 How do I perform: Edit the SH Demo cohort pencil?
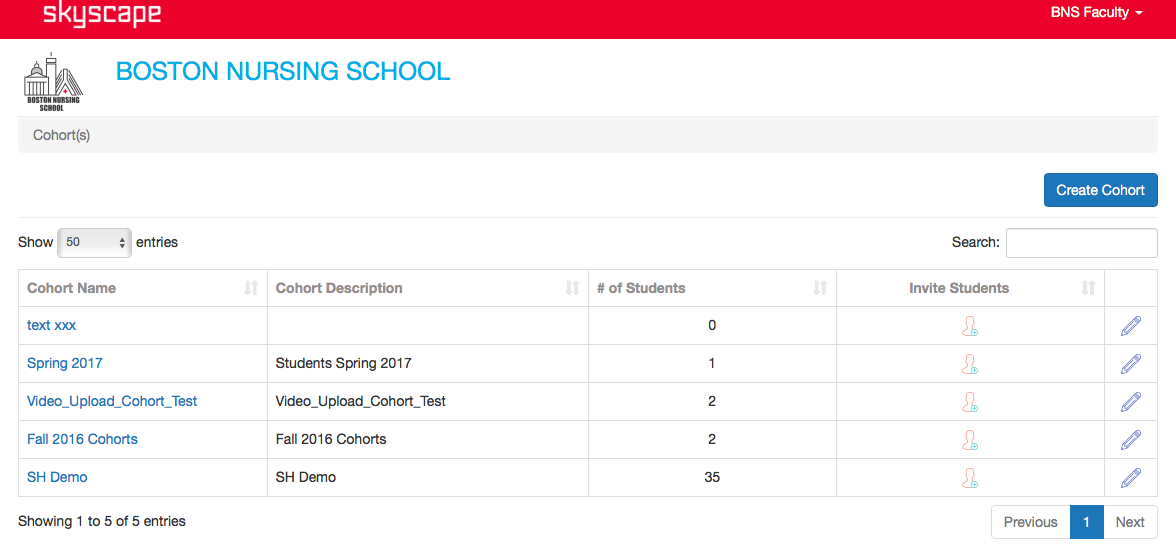pos(1131,477)
